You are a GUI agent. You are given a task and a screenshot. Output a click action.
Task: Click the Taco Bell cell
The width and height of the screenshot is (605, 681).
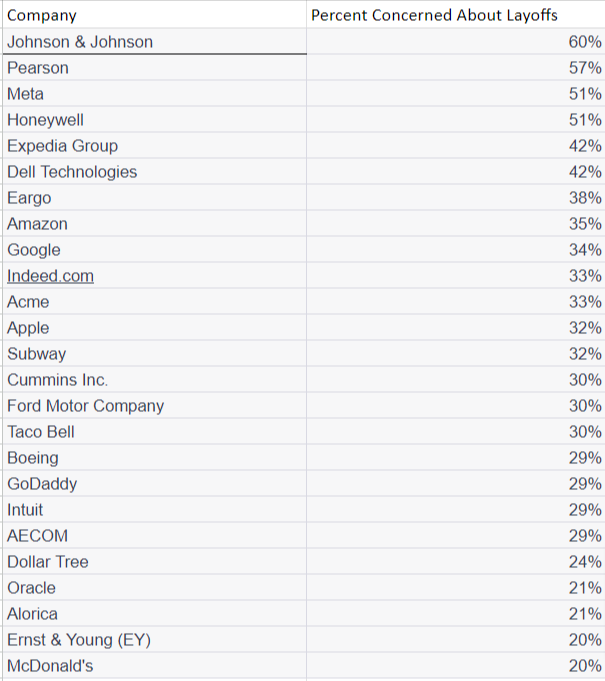[41, 432]
